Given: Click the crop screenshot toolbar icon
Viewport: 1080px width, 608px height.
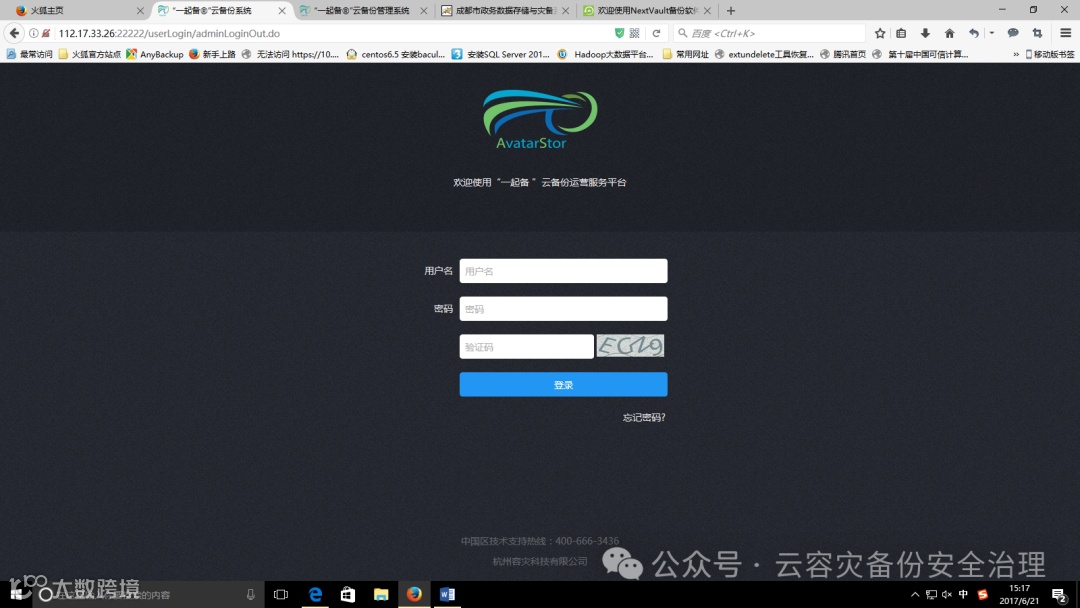Looking at the screenshot, I should coord(1037,33).
